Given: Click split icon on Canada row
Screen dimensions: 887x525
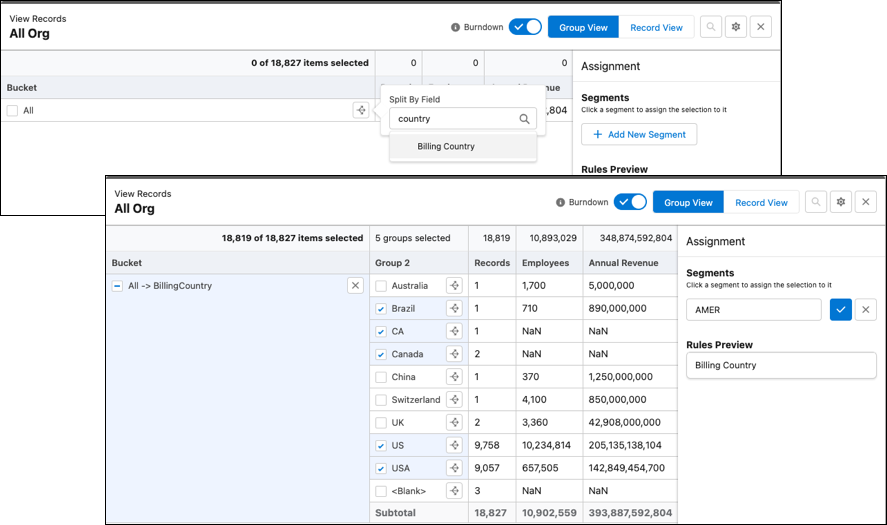Looking at the screenshot, I should tap(454, 354).
